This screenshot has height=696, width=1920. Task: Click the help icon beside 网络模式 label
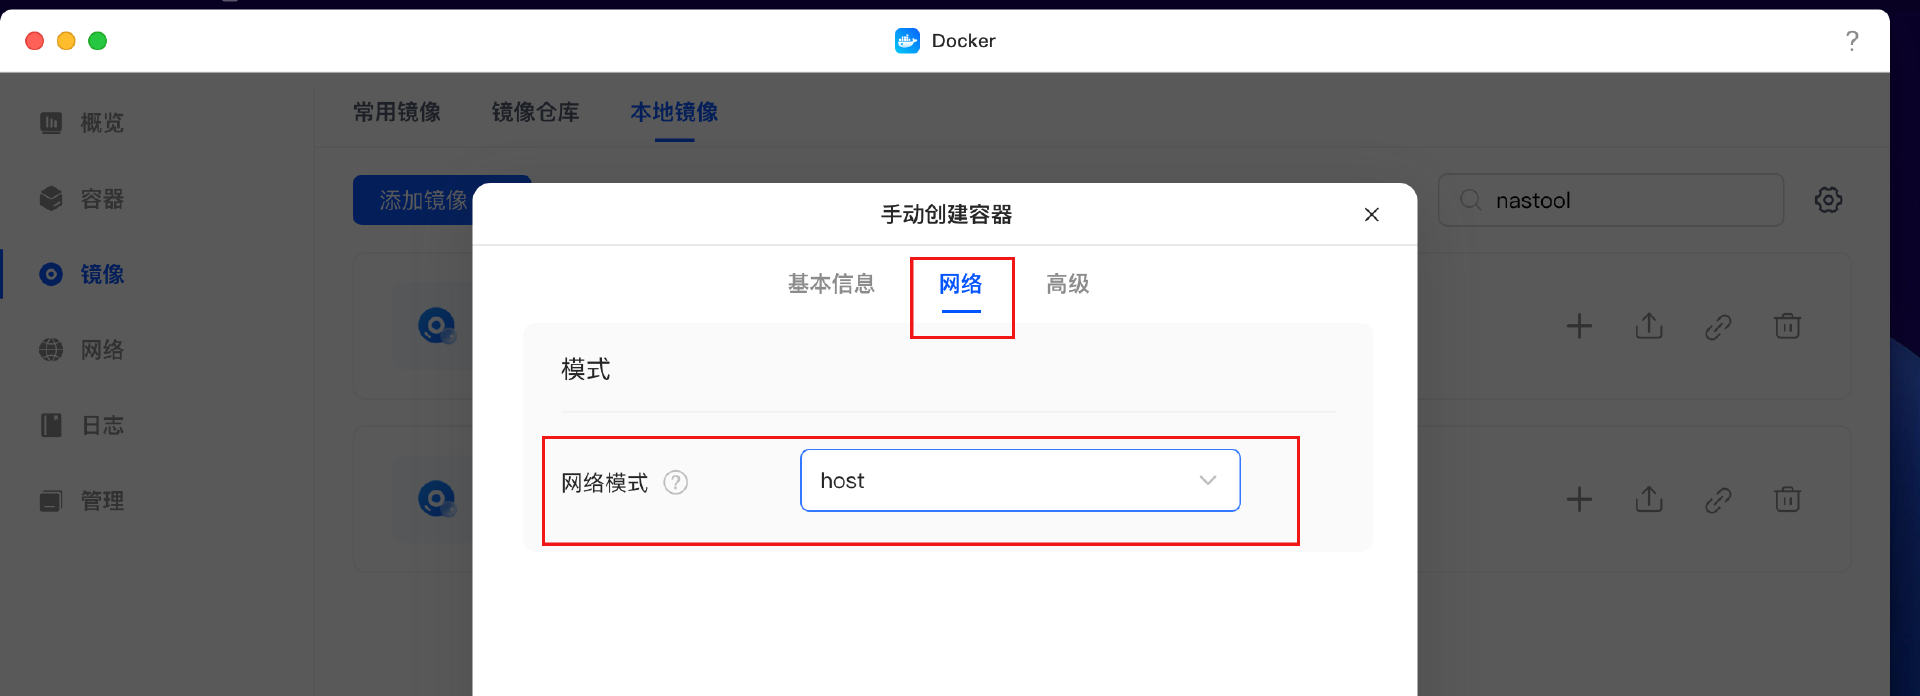(676, 483)
